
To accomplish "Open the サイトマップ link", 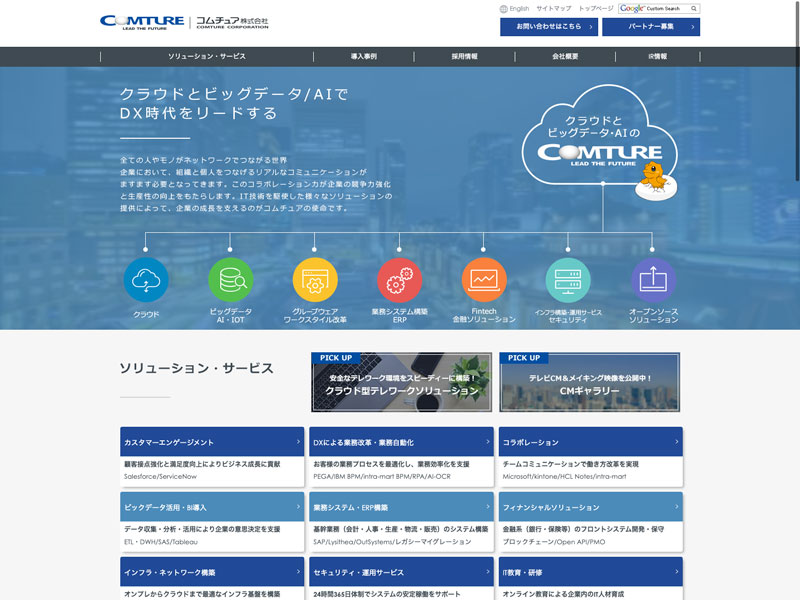I will click(553, 8).
